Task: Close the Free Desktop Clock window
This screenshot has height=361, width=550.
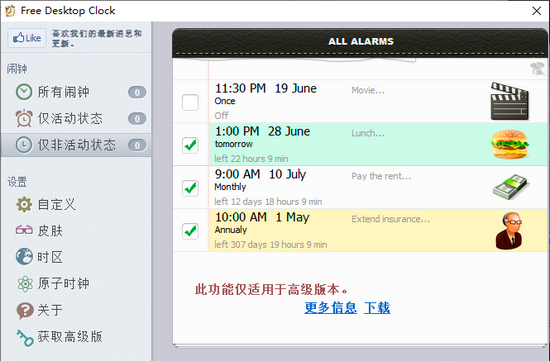Action: pyautogui.click(x=537, y=11)
